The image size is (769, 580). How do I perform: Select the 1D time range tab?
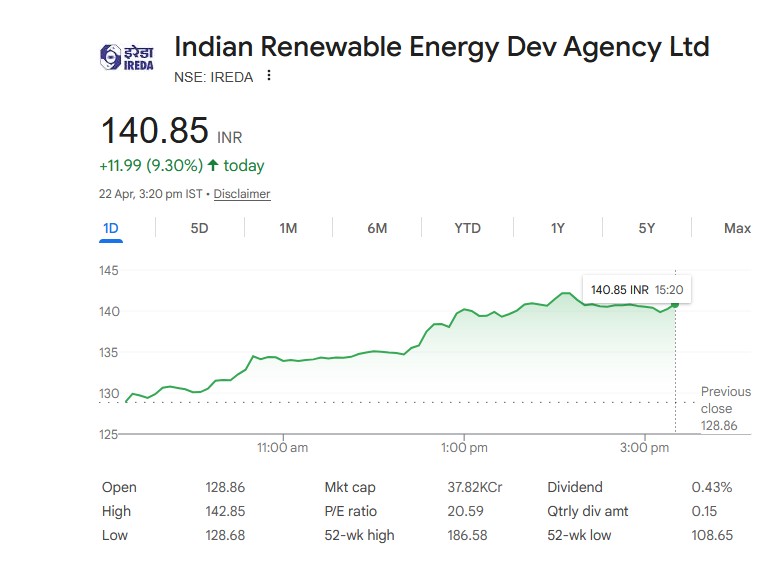click(111, 228)
